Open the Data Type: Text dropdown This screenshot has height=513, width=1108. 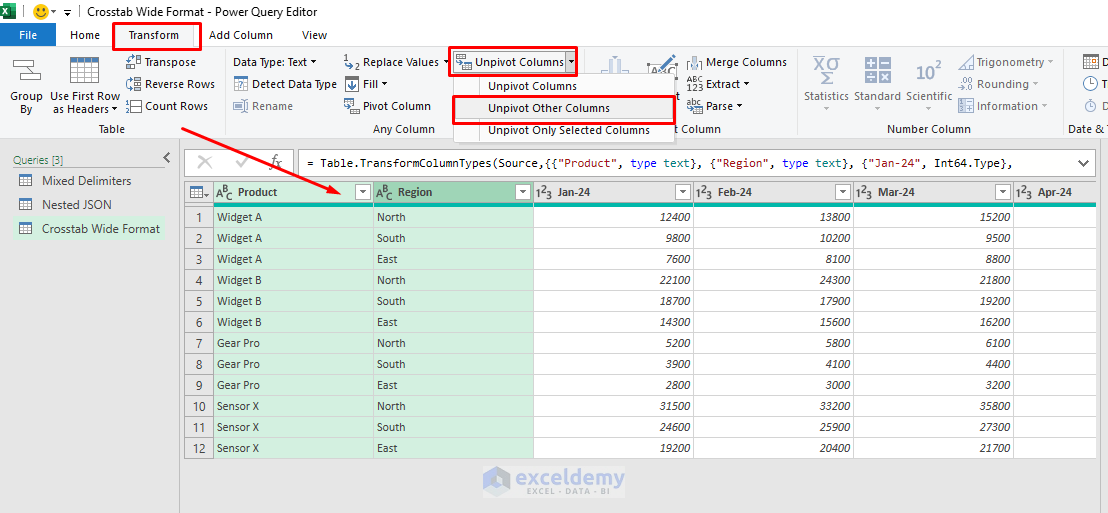[x=275, y=62]
